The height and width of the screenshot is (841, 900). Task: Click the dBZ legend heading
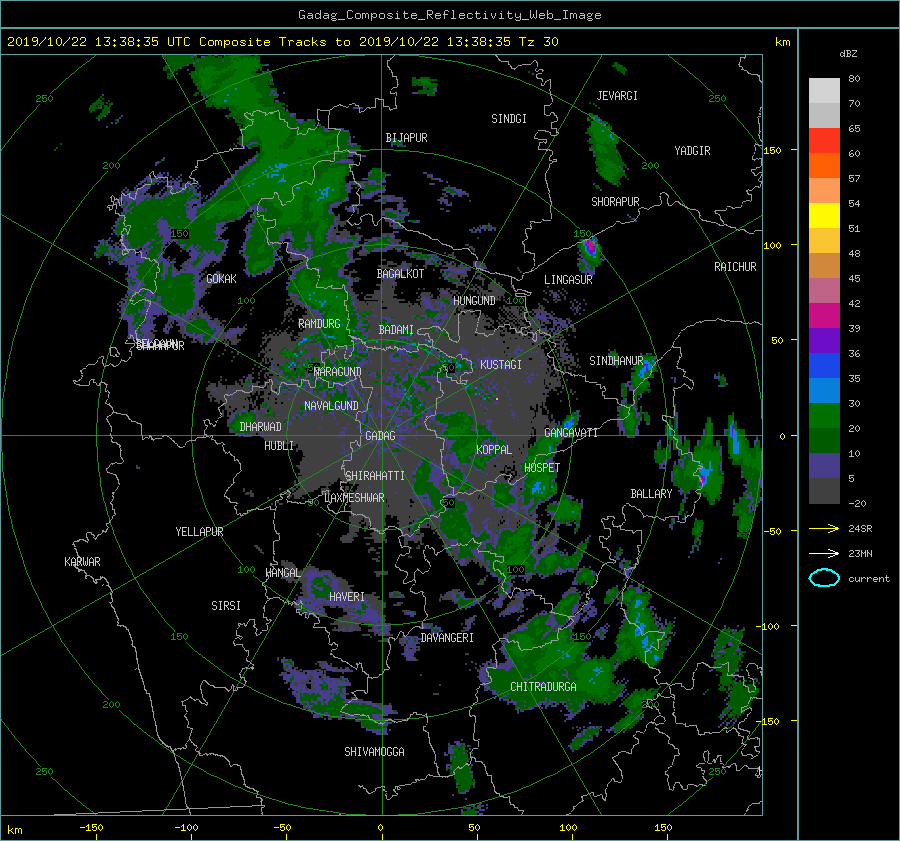[x=848, y=54]
